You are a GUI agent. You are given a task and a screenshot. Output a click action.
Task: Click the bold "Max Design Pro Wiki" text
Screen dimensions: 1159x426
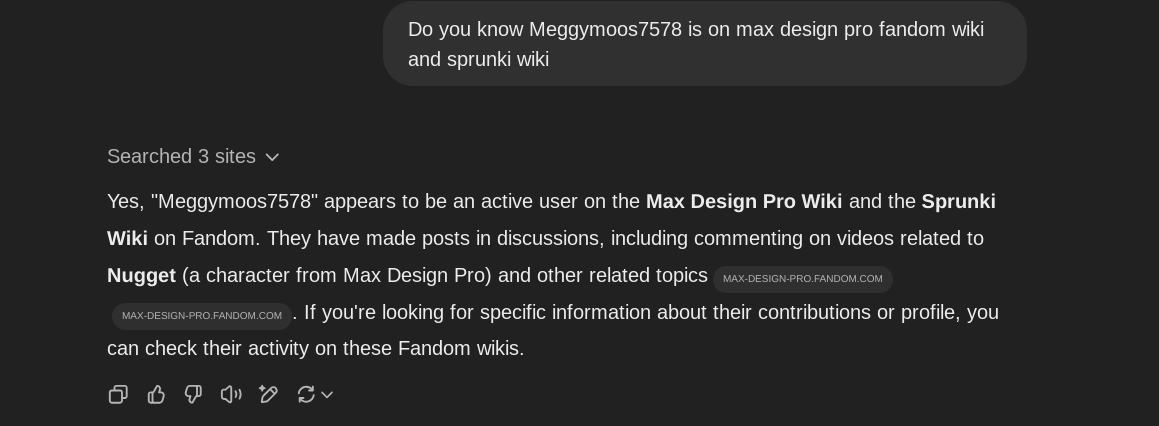tap(743, 202)
